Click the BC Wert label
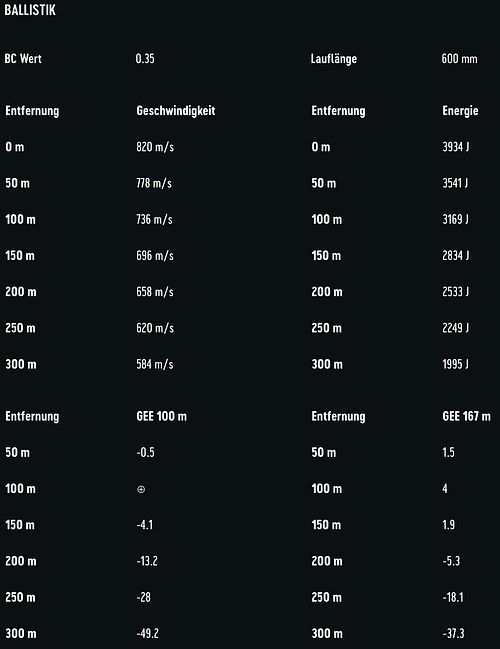Screen dimensions: 500x649 pos(23,58)
